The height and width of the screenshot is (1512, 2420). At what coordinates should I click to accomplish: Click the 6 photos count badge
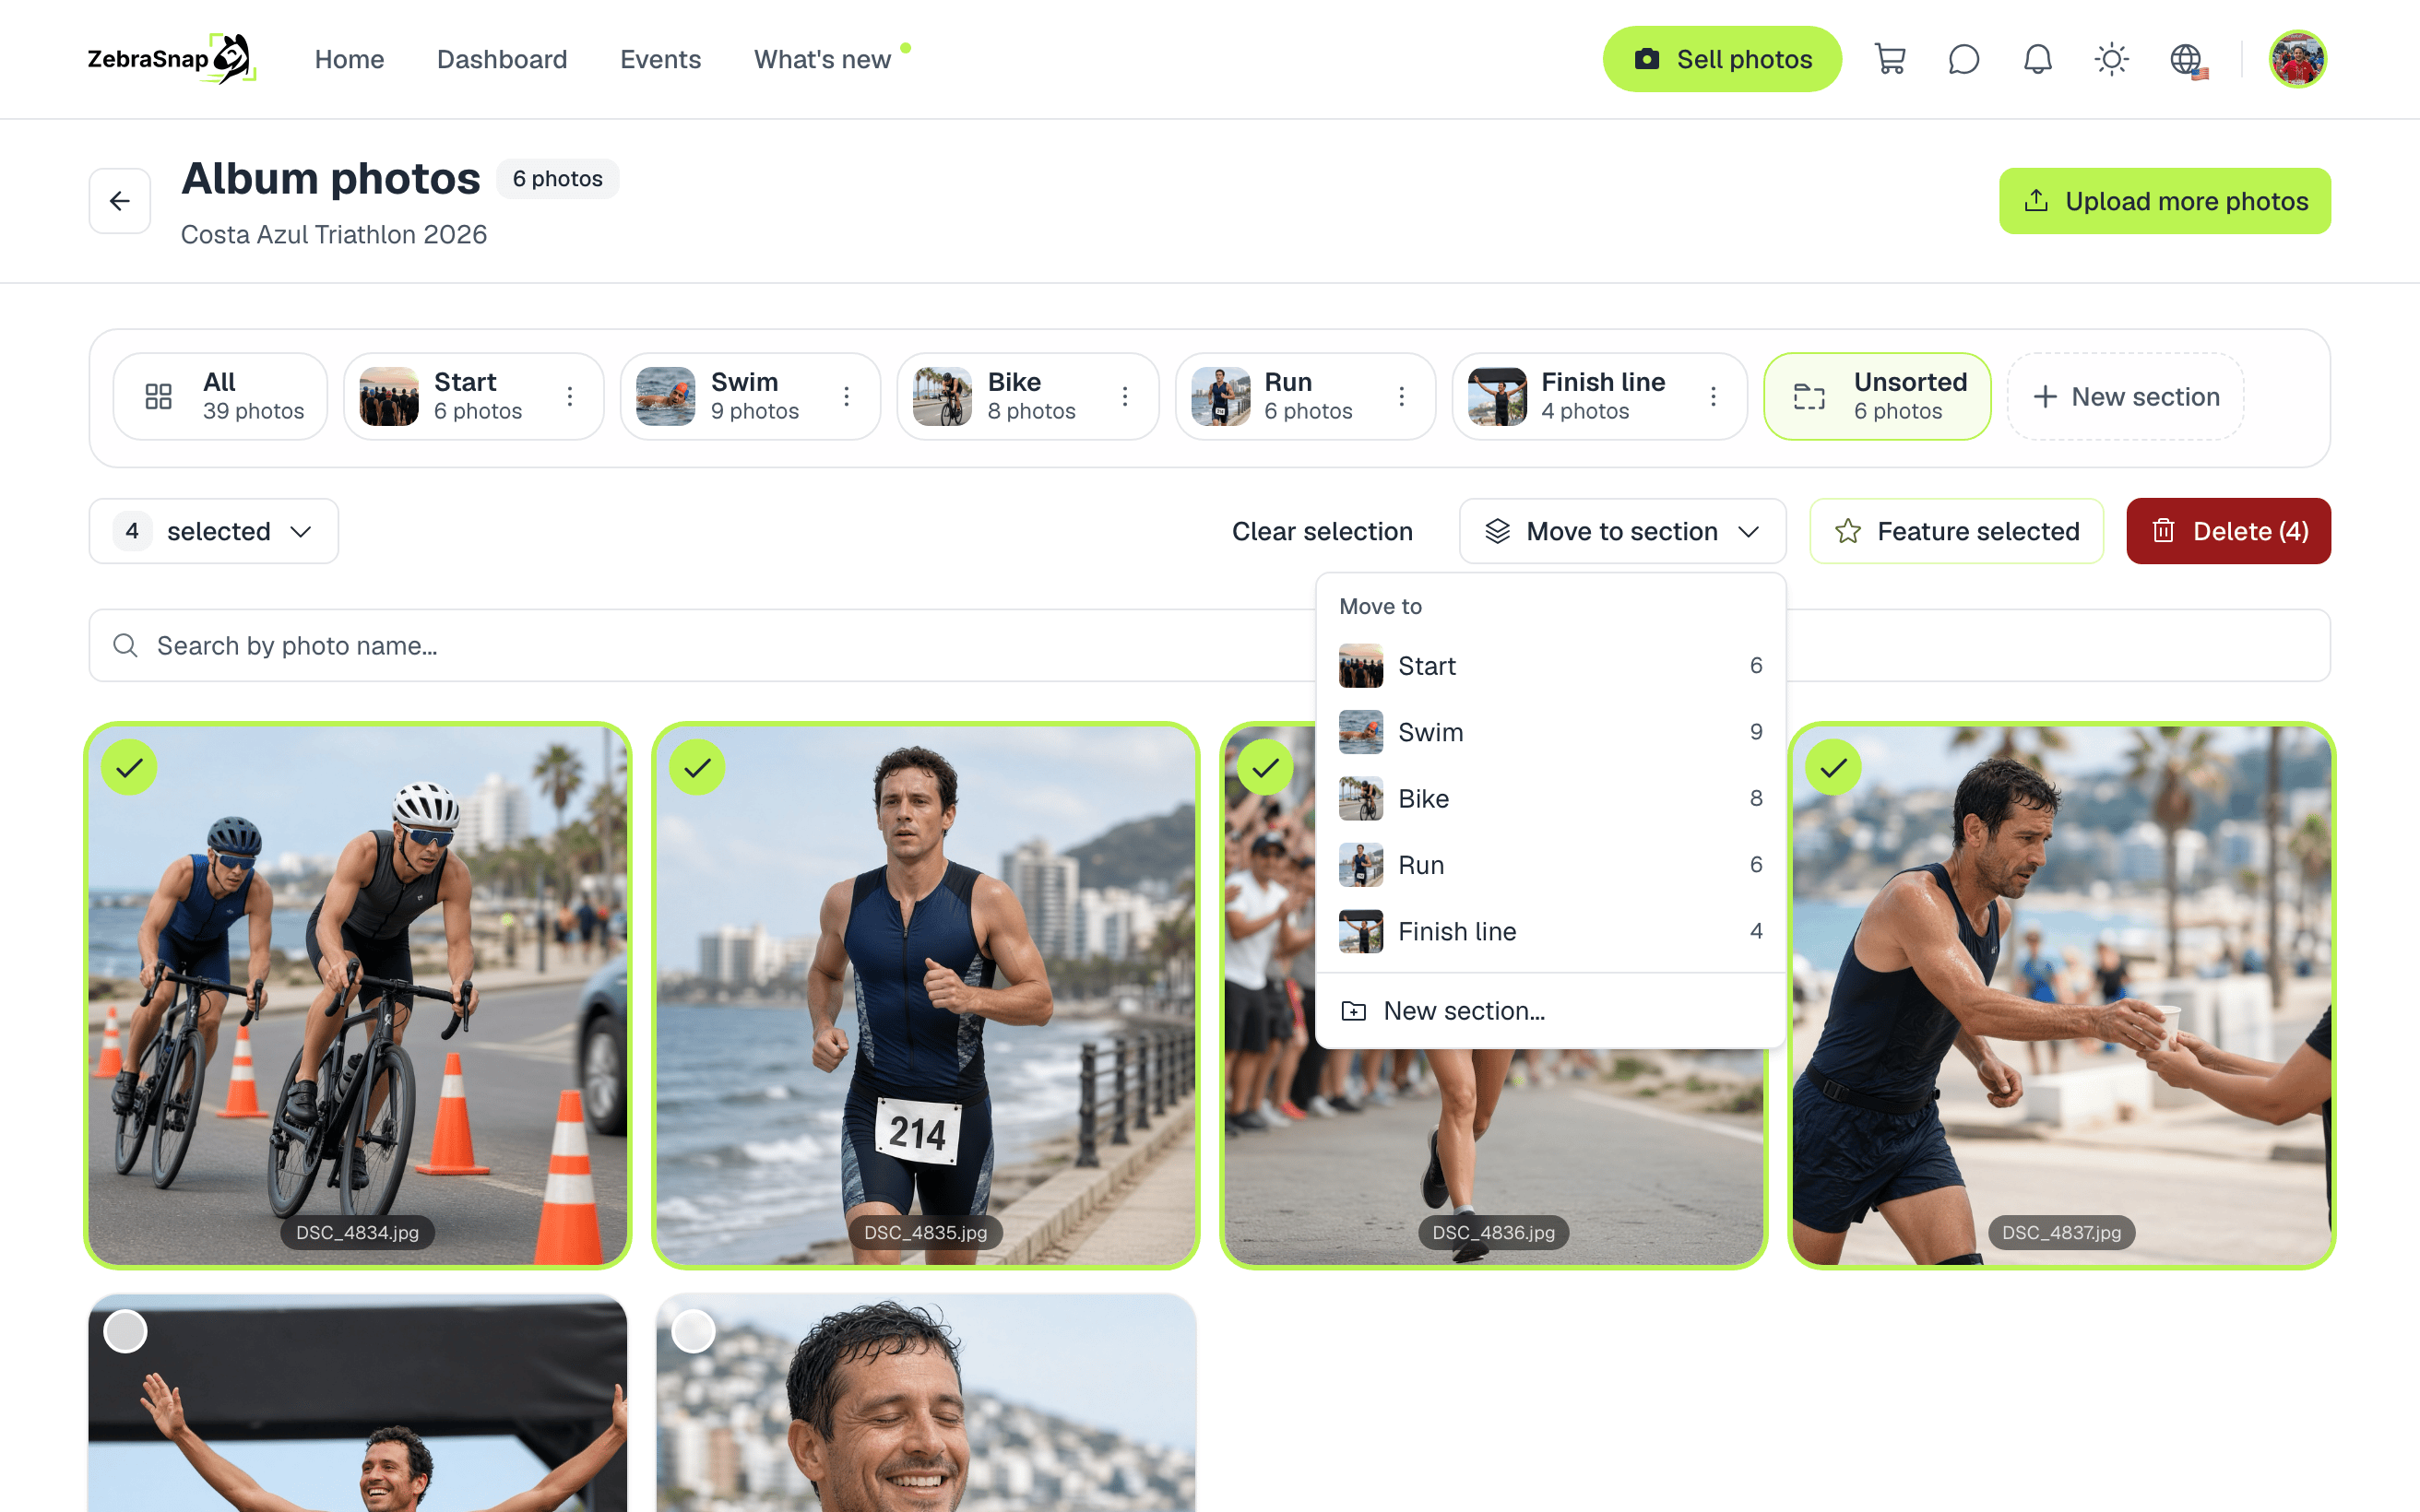[558, 178]
